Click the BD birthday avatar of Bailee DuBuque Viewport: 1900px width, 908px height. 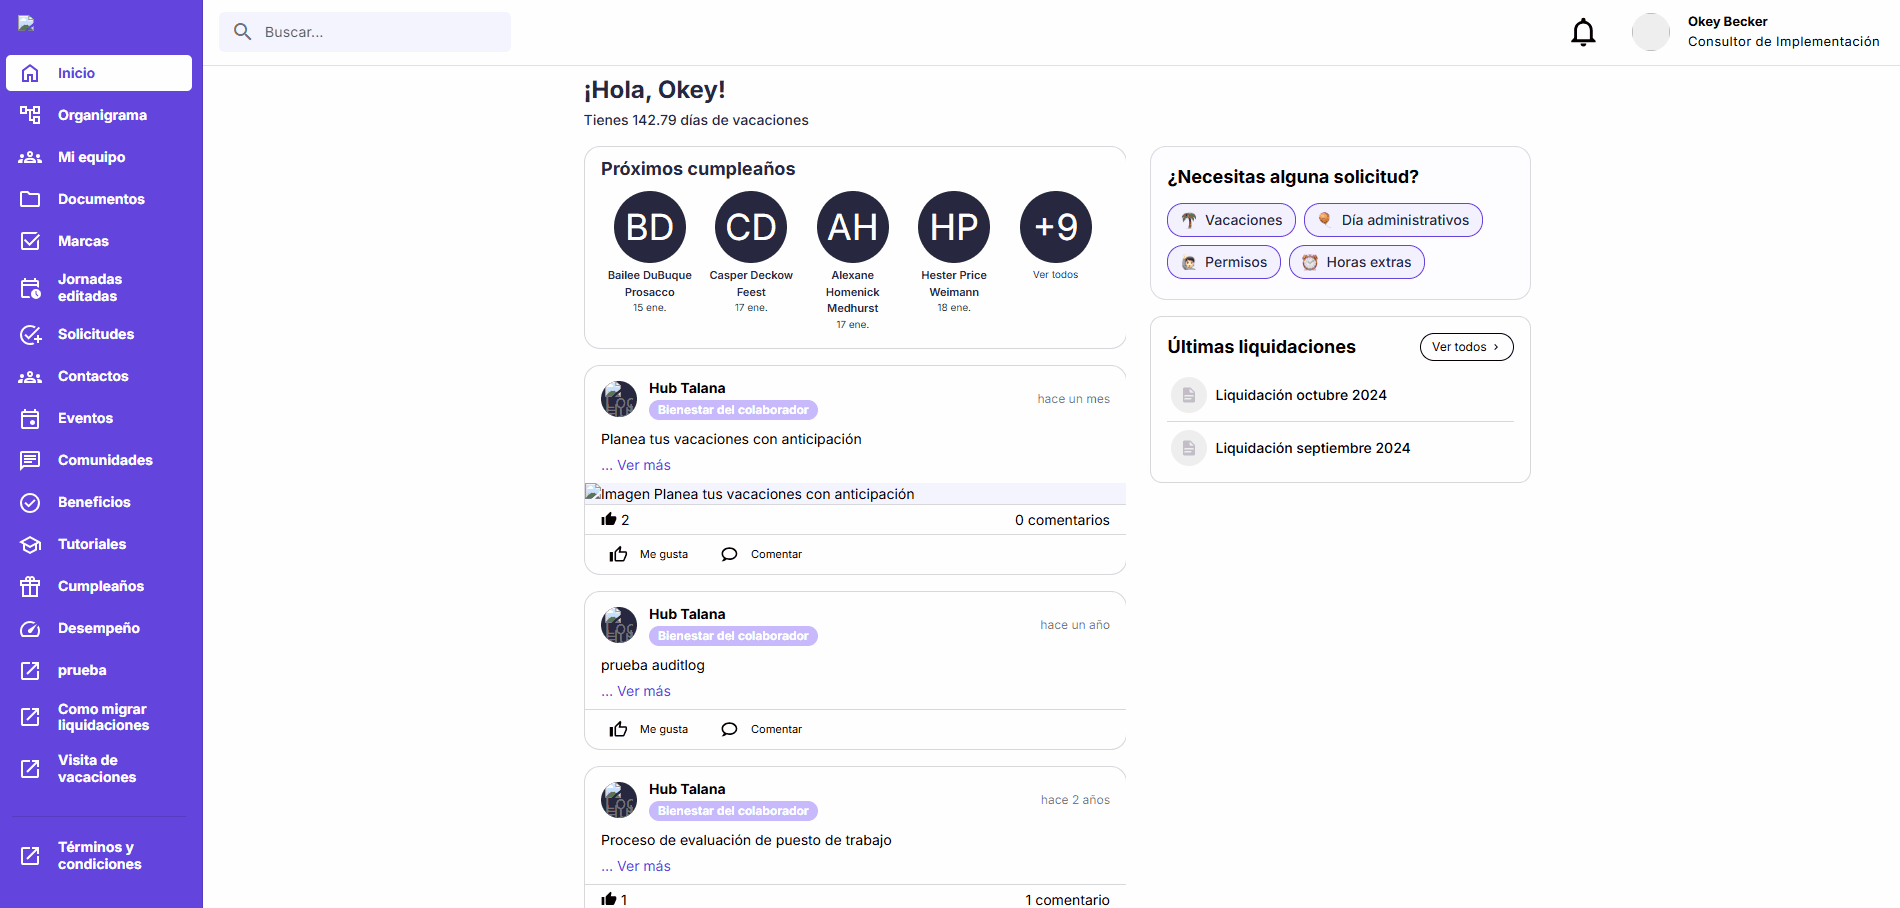[650, 227]
